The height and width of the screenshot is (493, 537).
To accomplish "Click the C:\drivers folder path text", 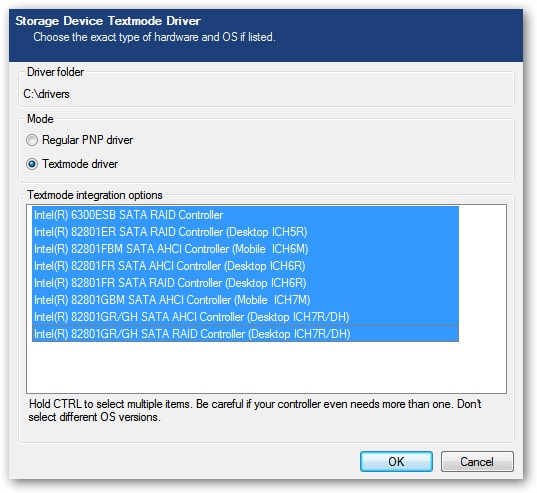I will click(x=46, y=94).
